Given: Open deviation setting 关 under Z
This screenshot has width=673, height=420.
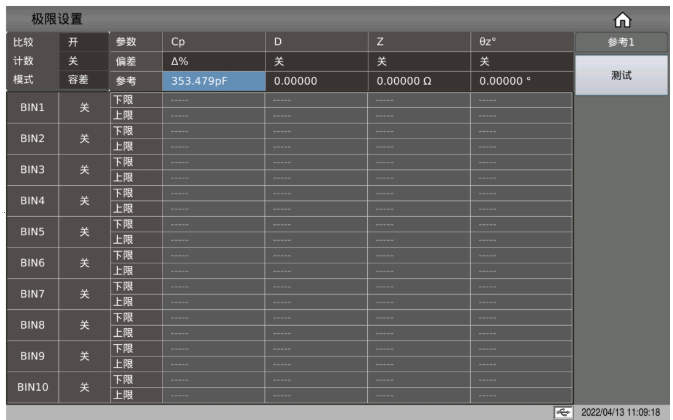Looking at the screenshot, I should pos(419,61).
